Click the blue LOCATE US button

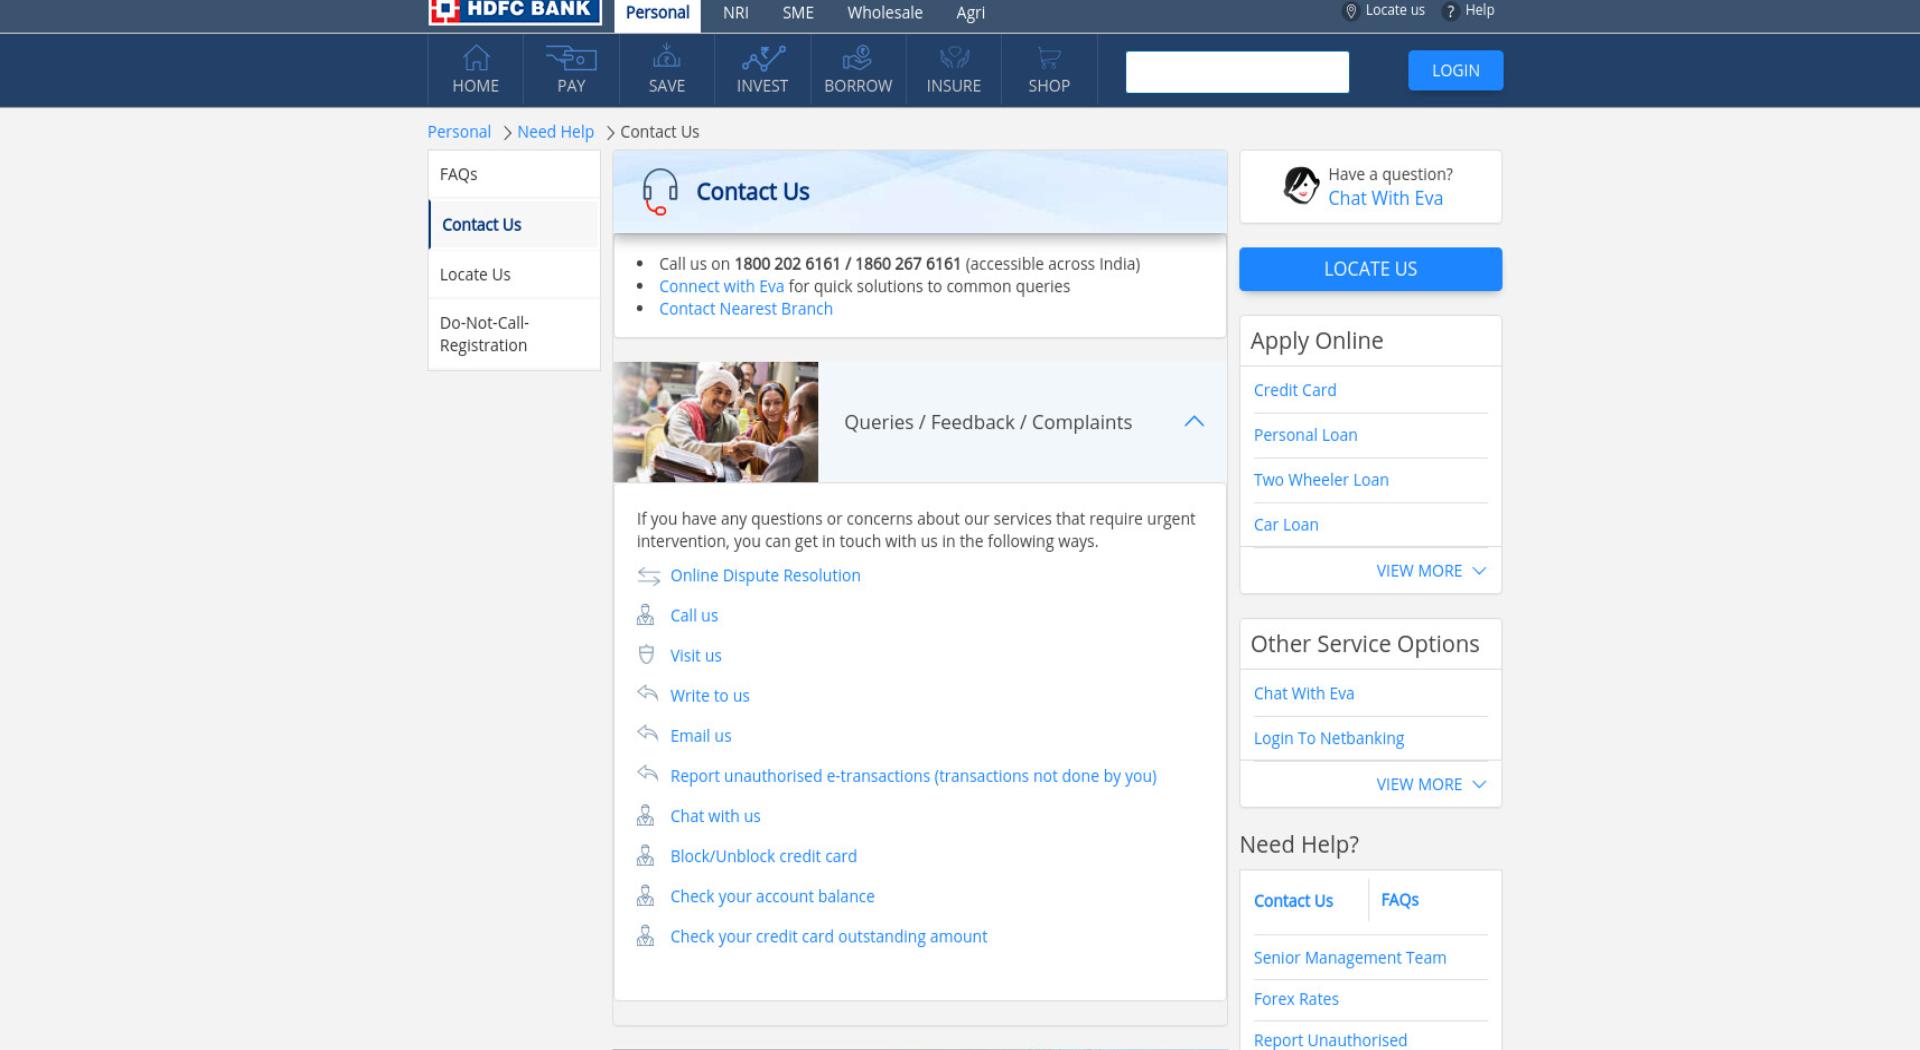point(1370,269)
